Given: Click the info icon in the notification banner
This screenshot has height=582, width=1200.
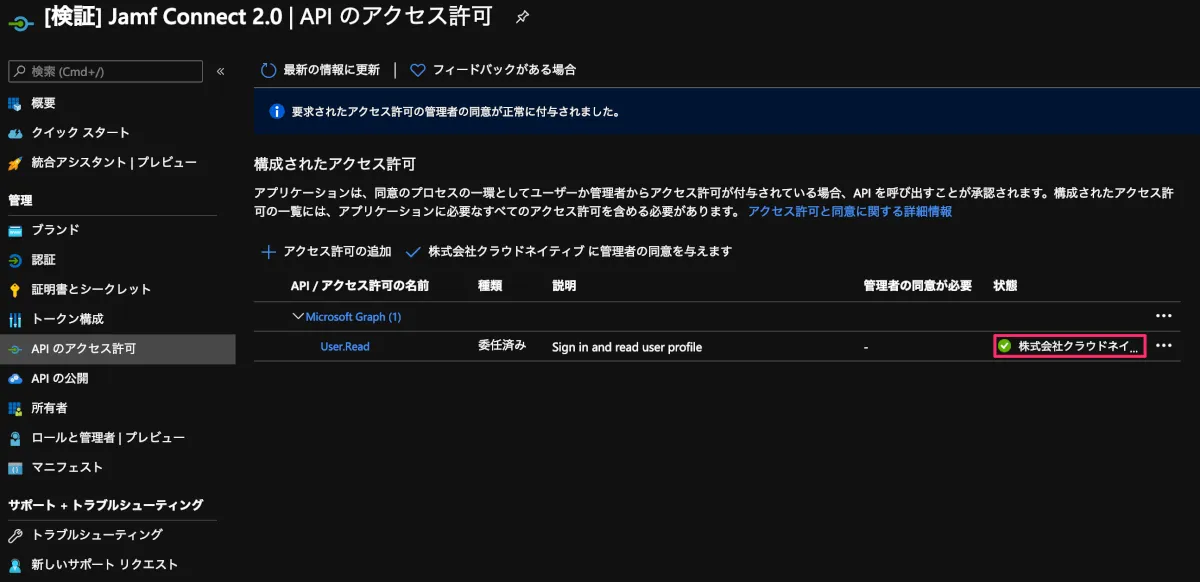Looking at the screenshot, I should click(277, 112).
